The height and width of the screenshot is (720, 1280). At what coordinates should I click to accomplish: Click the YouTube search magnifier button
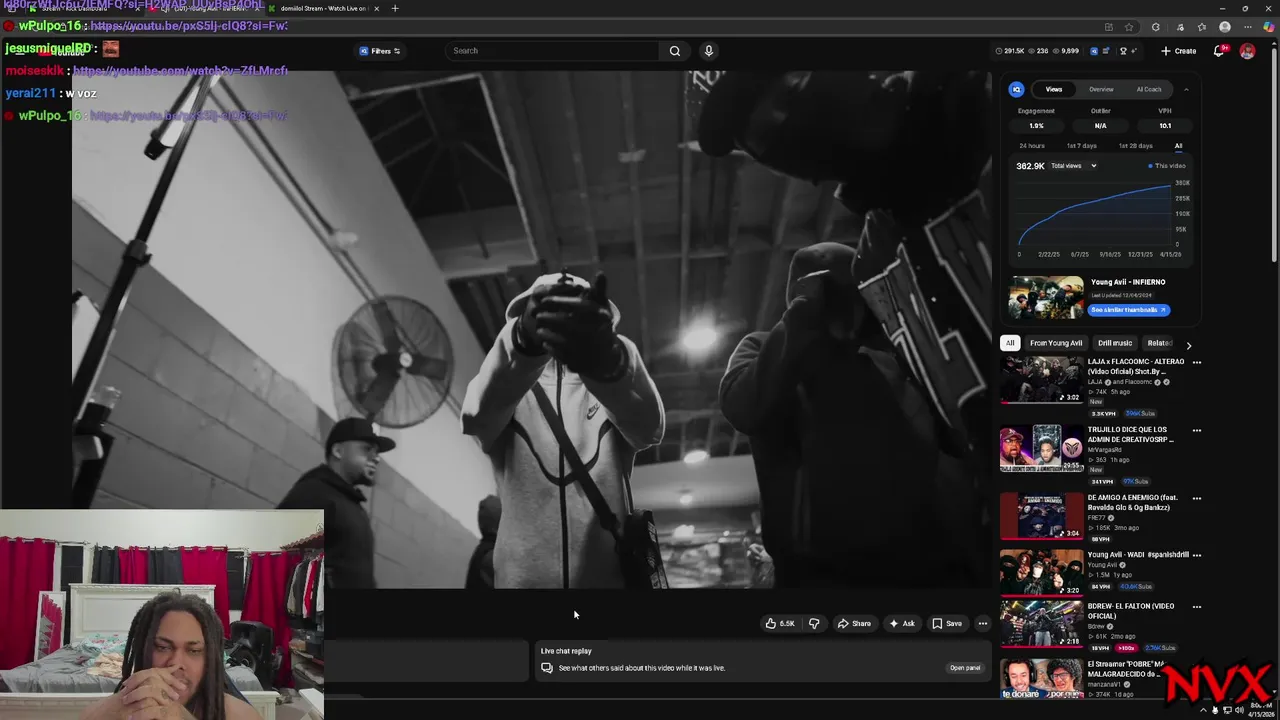click(x=675, y=51)
